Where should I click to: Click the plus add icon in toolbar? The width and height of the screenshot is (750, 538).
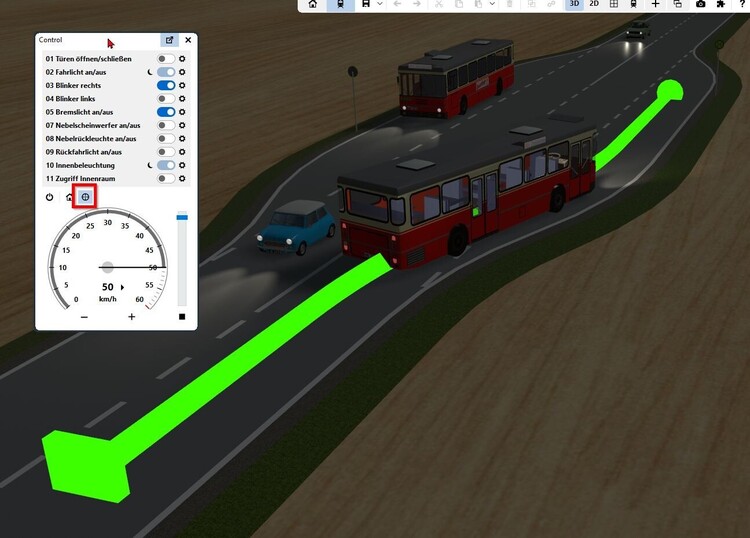pos(655,4)
